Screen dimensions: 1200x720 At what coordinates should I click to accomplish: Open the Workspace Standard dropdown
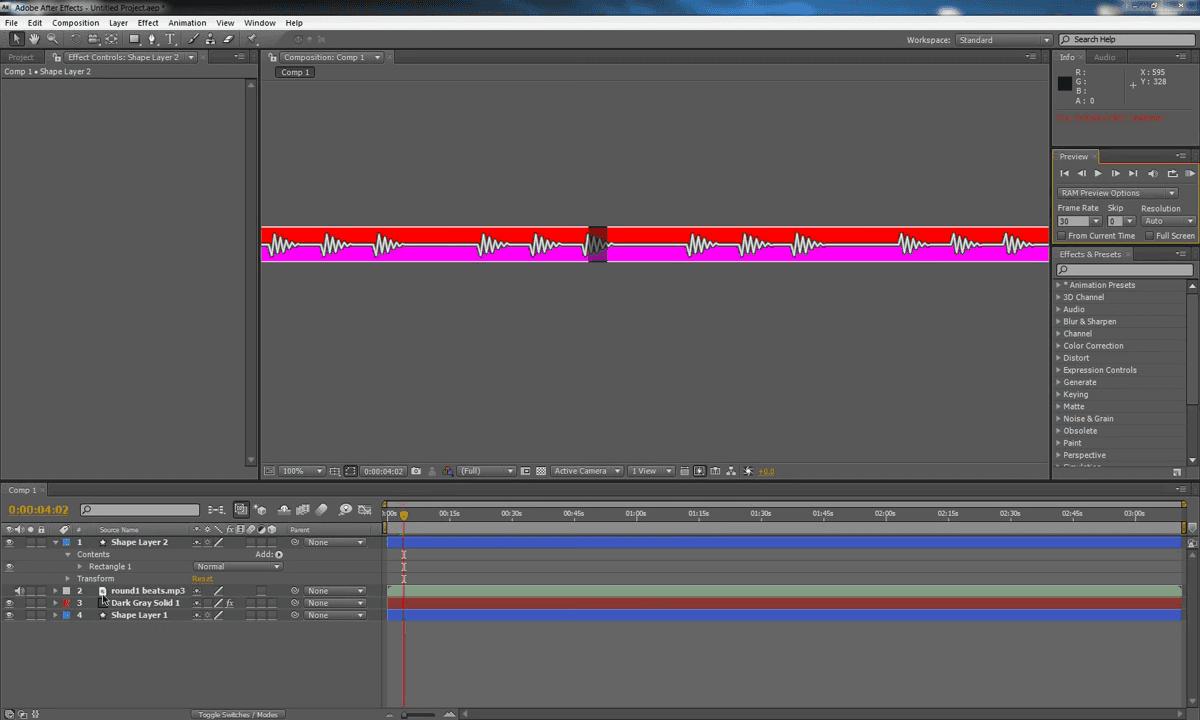pos(1003,40)
